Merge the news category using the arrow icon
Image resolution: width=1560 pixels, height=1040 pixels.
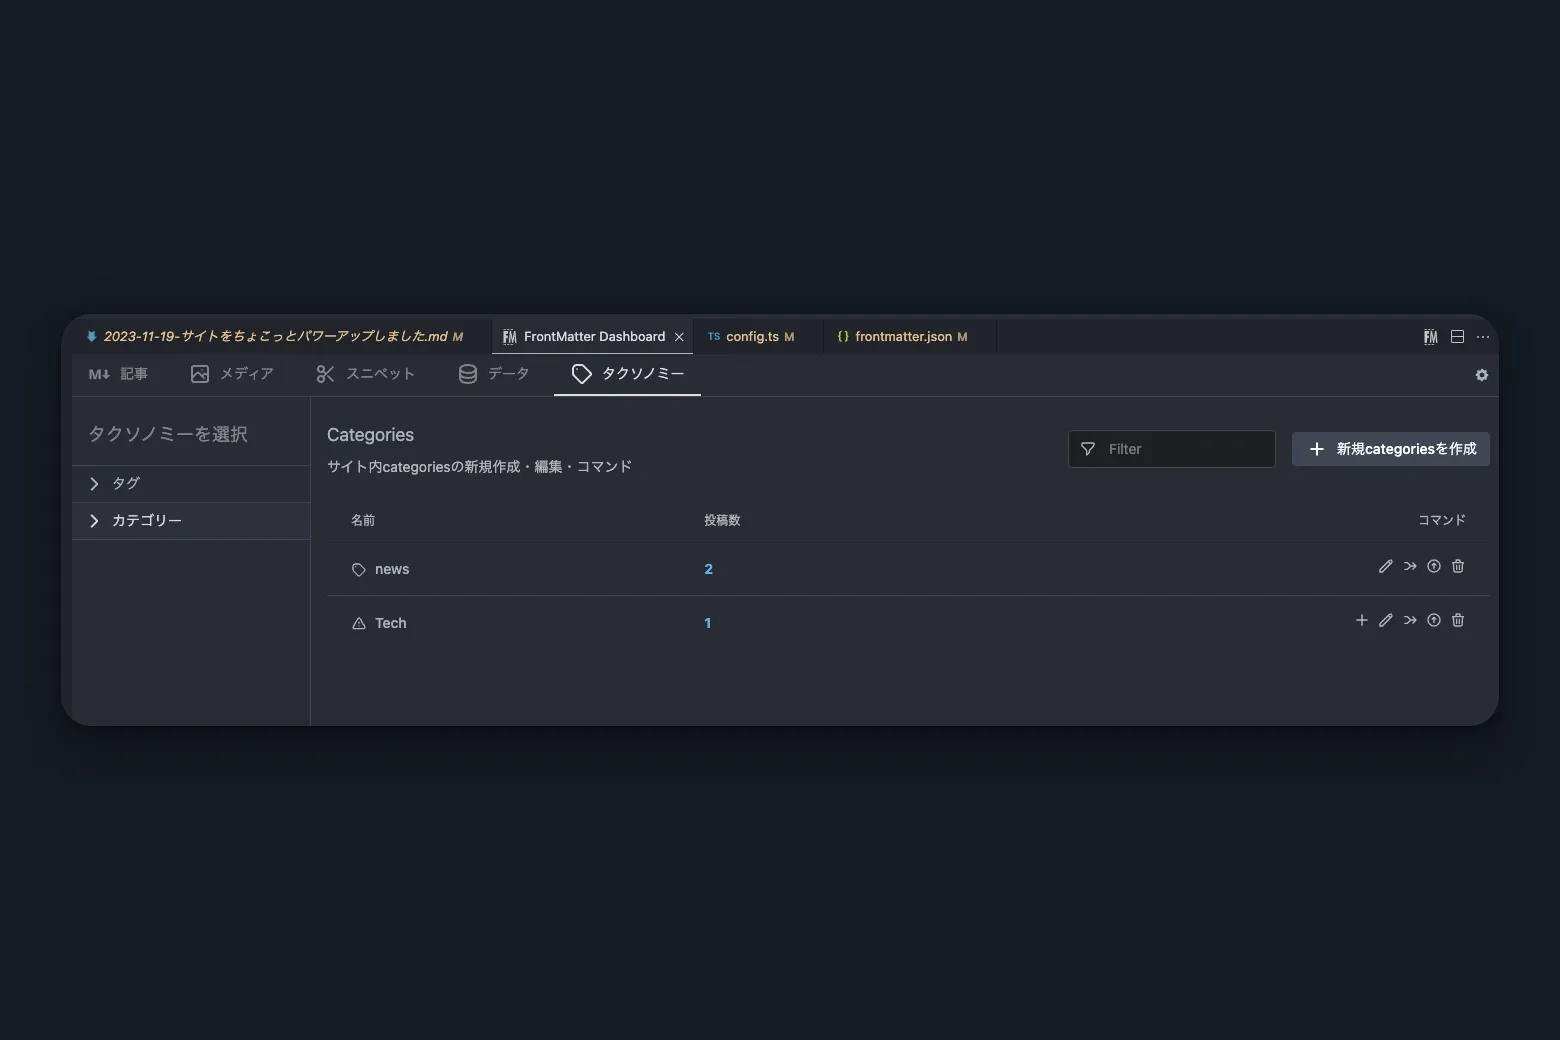pos(1409,566)
